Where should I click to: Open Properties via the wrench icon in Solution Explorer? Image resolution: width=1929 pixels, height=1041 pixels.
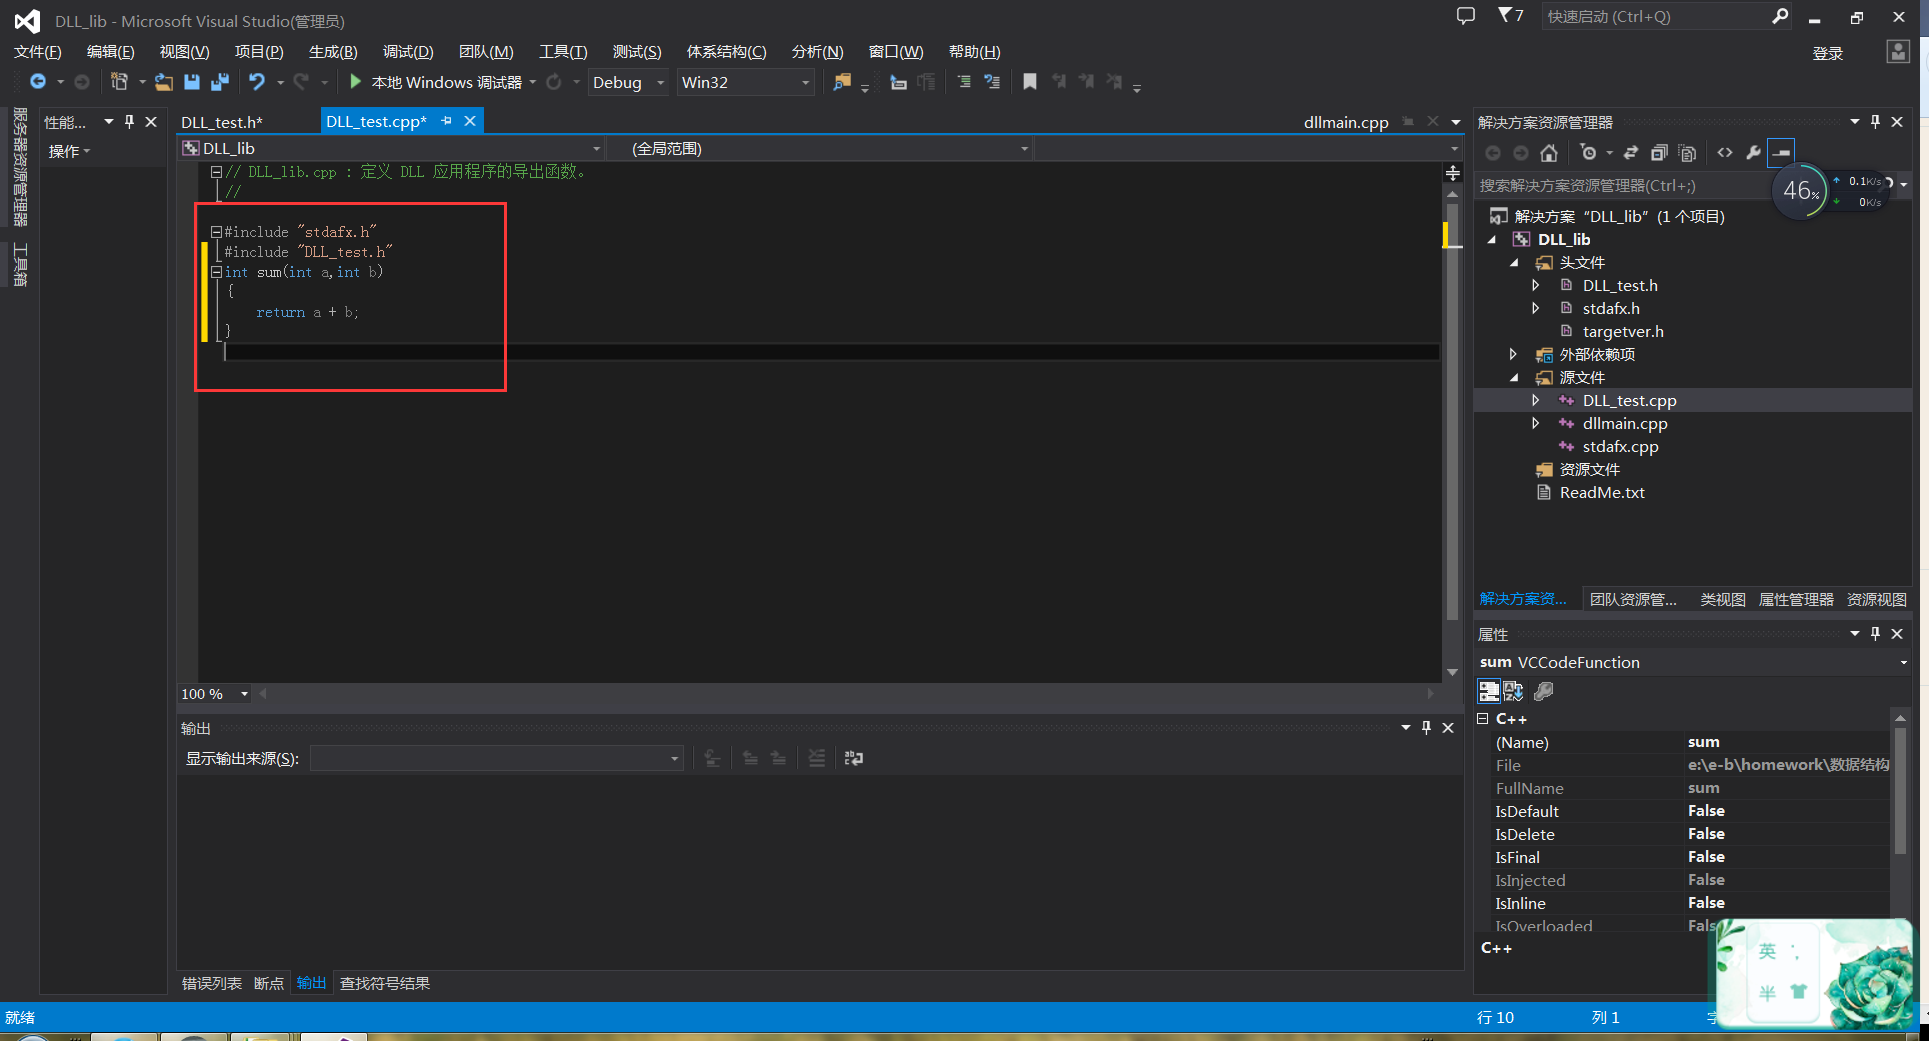(1753, 153)
